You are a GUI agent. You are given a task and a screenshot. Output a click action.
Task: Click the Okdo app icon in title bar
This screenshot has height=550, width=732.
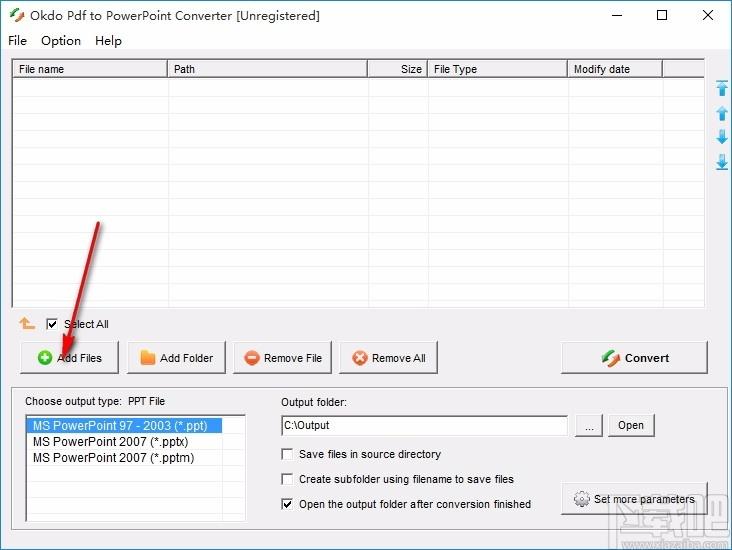pos(17,15)
